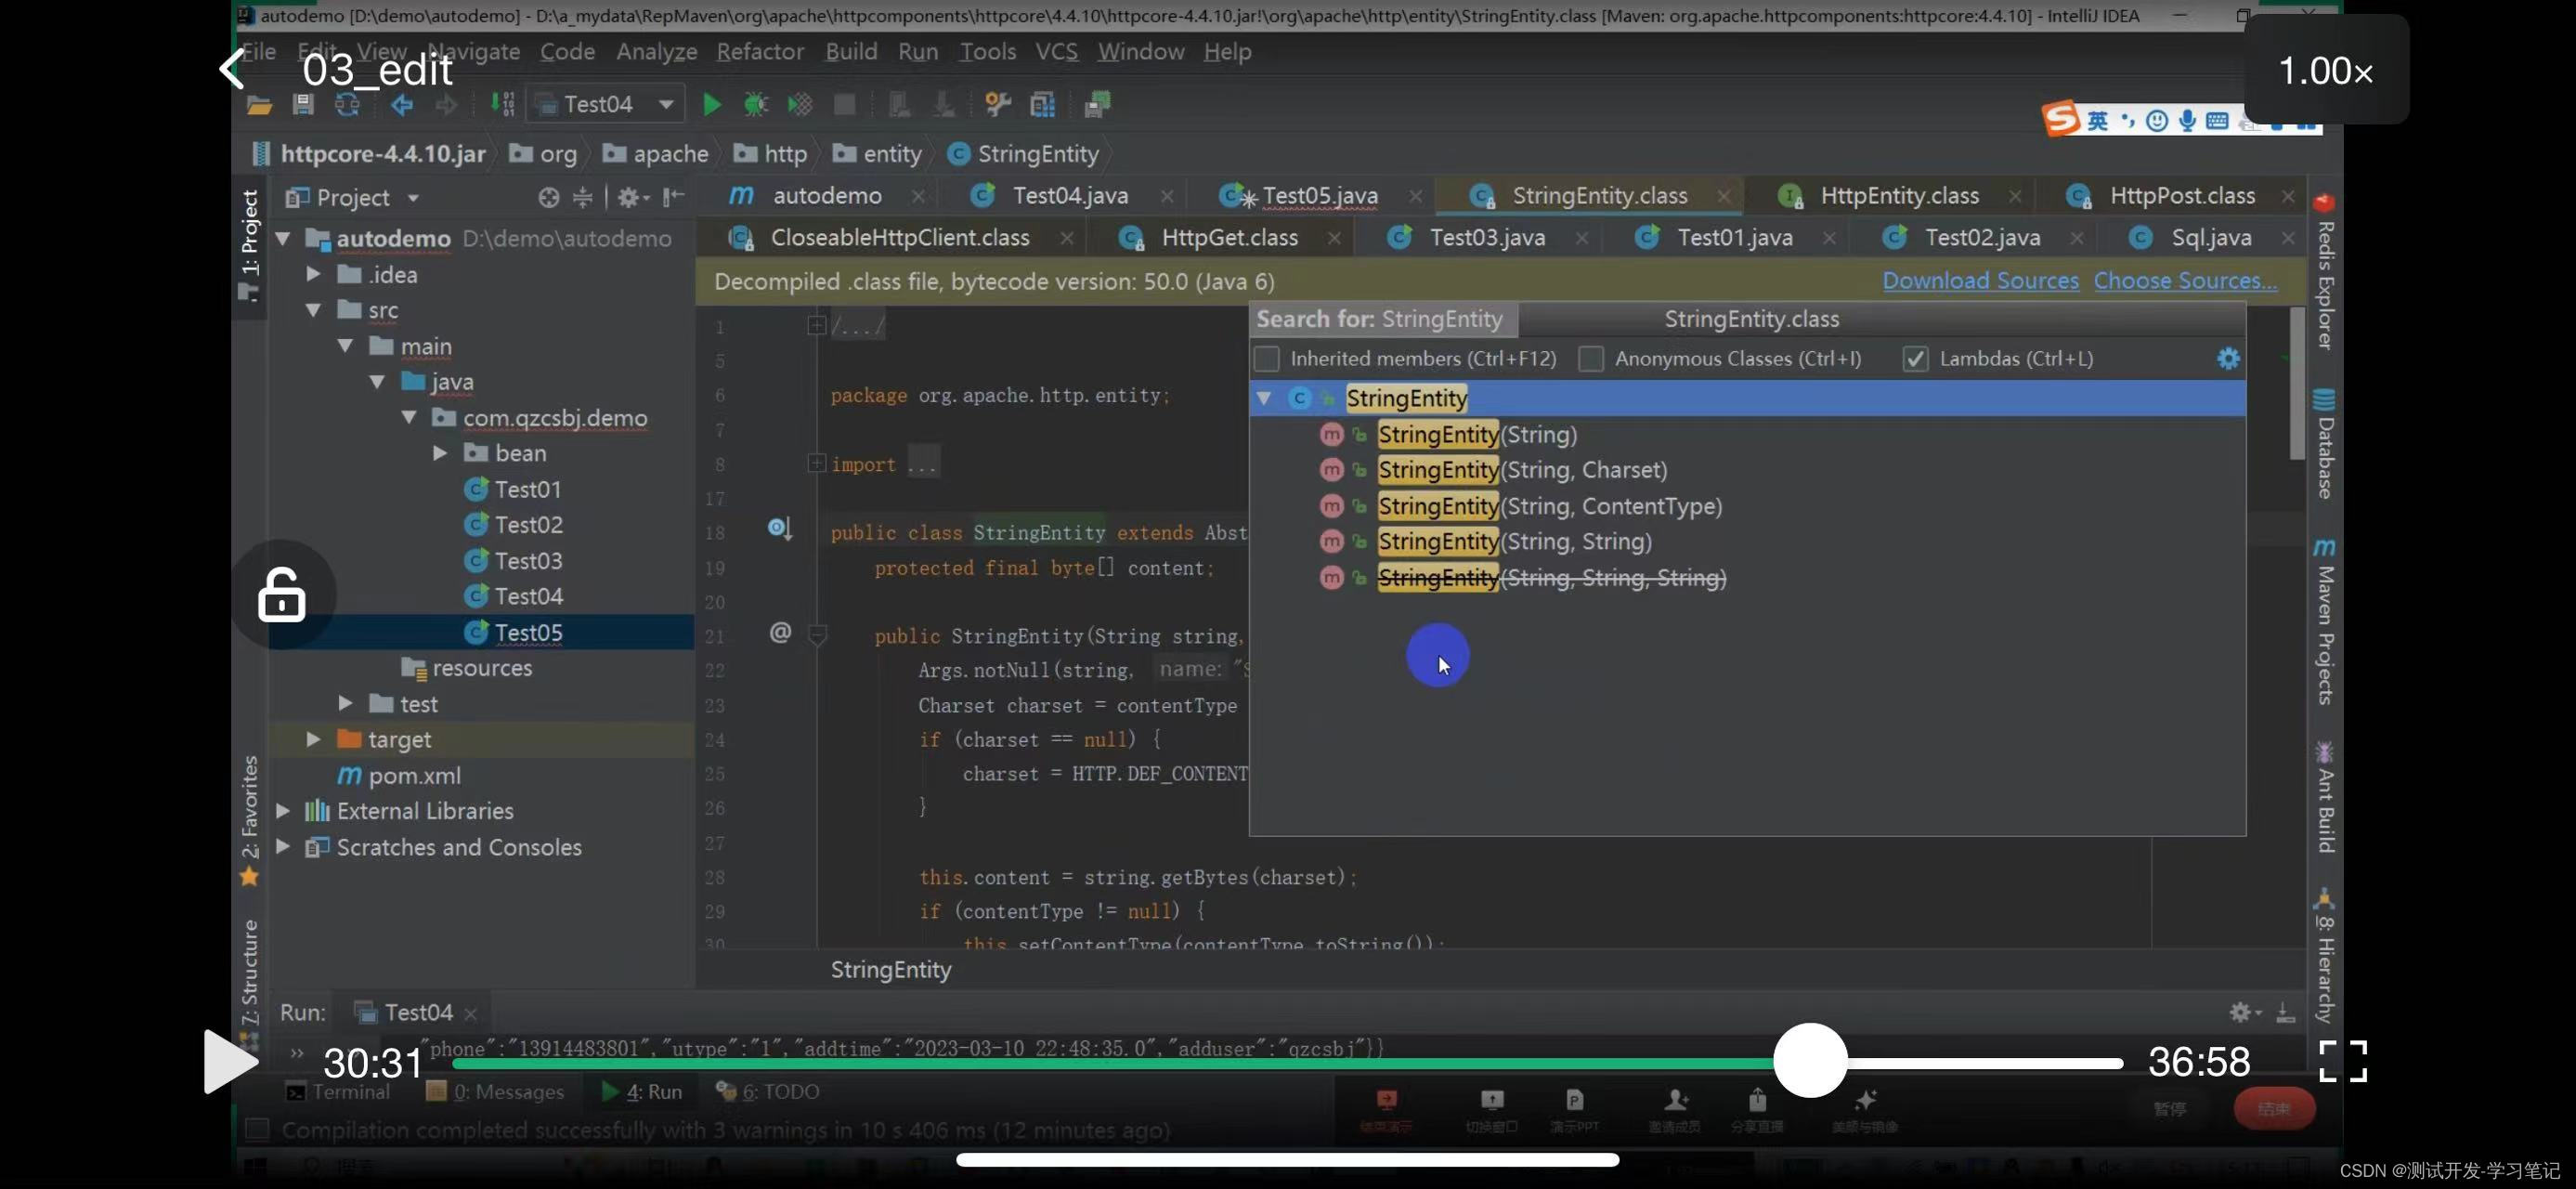Close the StringEntity.class tab
The image size is (2576, 1189).
[1723, 196]
